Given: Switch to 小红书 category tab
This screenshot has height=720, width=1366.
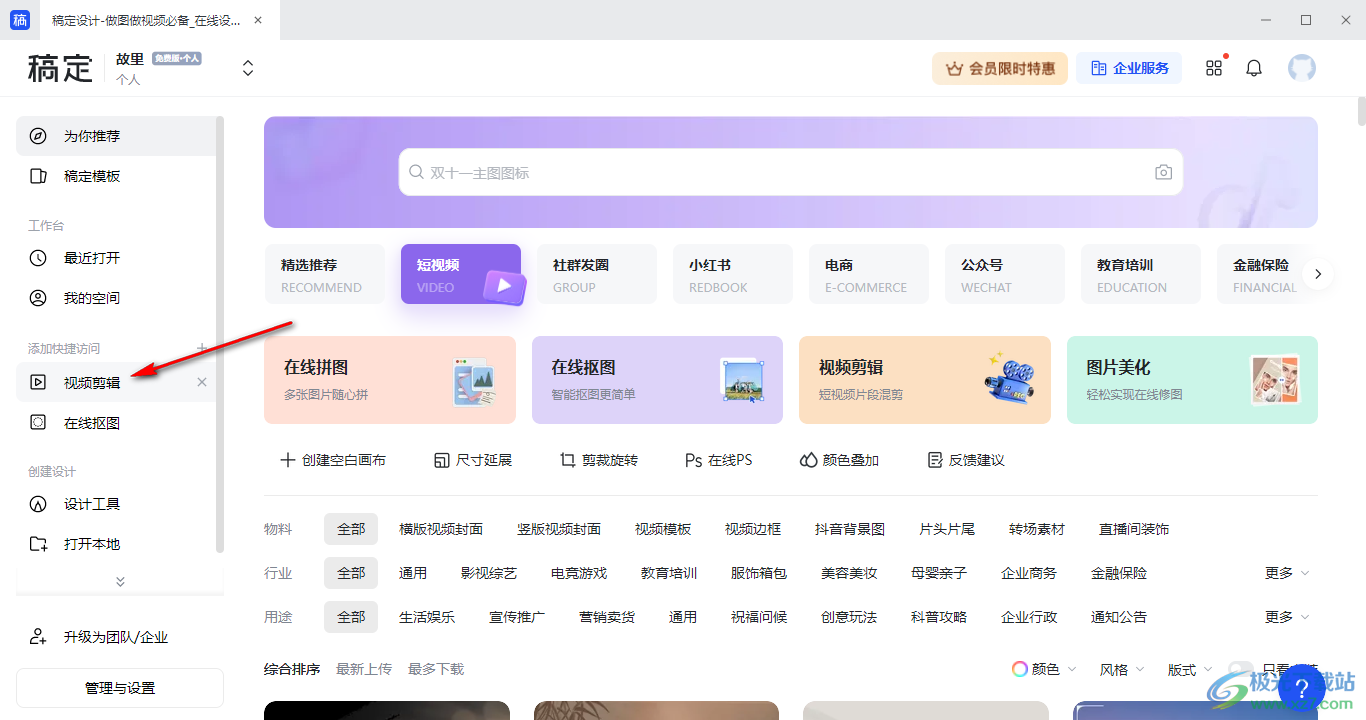Looking at the screenshot, I should (733, 274).
